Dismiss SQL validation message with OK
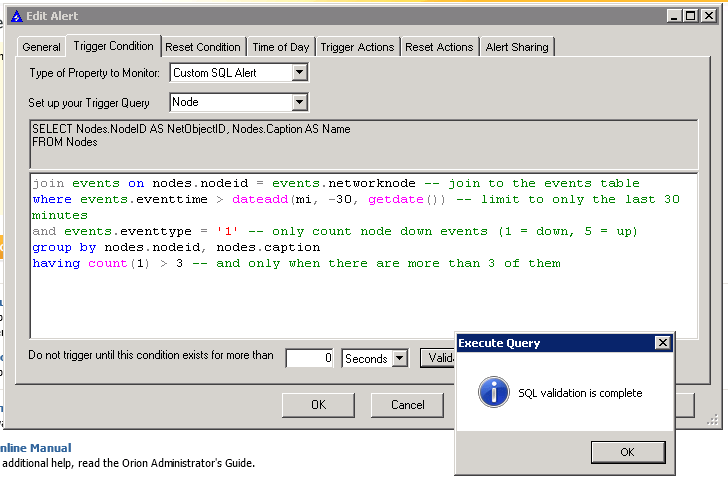This screenshot has width=728, height=478. click(x=628, y=452)
